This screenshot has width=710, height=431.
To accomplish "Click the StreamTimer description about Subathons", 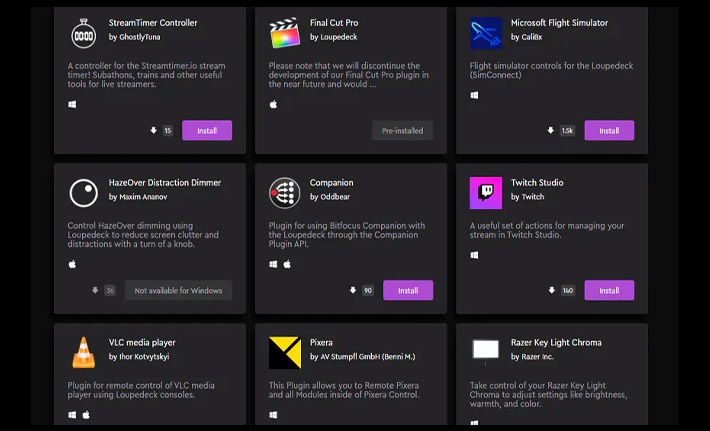I will 147,75.
